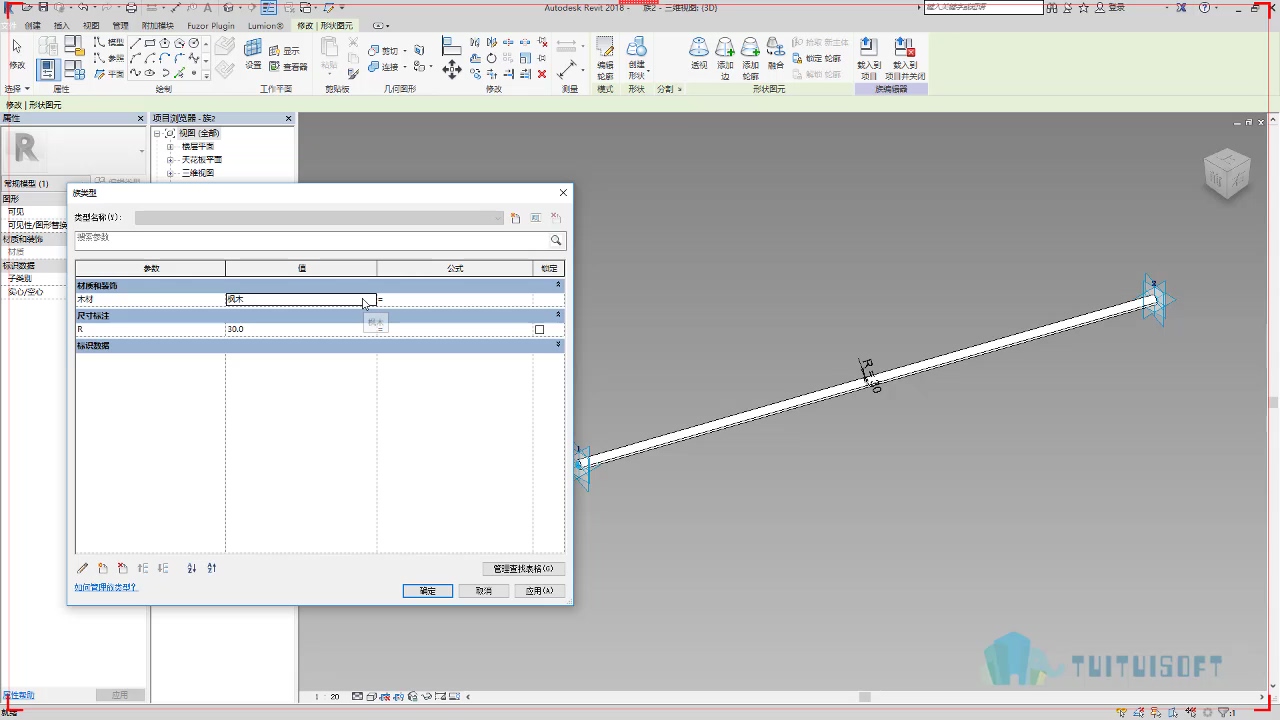Open the Fuzor Plugin ribbon tab
Viewport: 1280px width, 720px height.
(x=210, y=25)
